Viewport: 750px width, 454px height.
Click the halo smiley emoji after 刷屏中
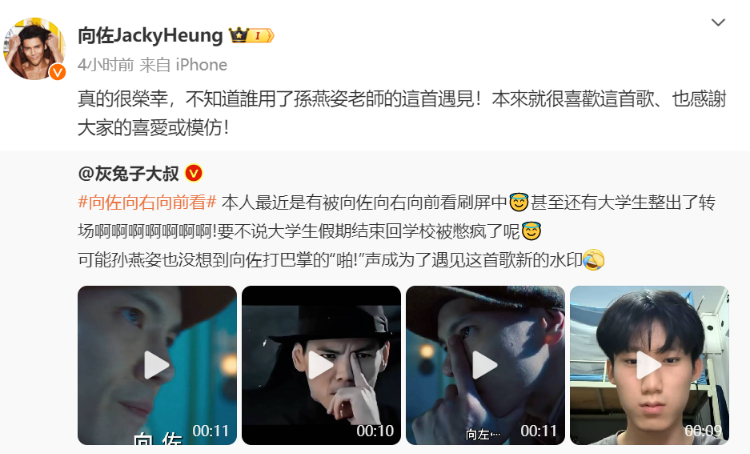[x=519, y=202]
